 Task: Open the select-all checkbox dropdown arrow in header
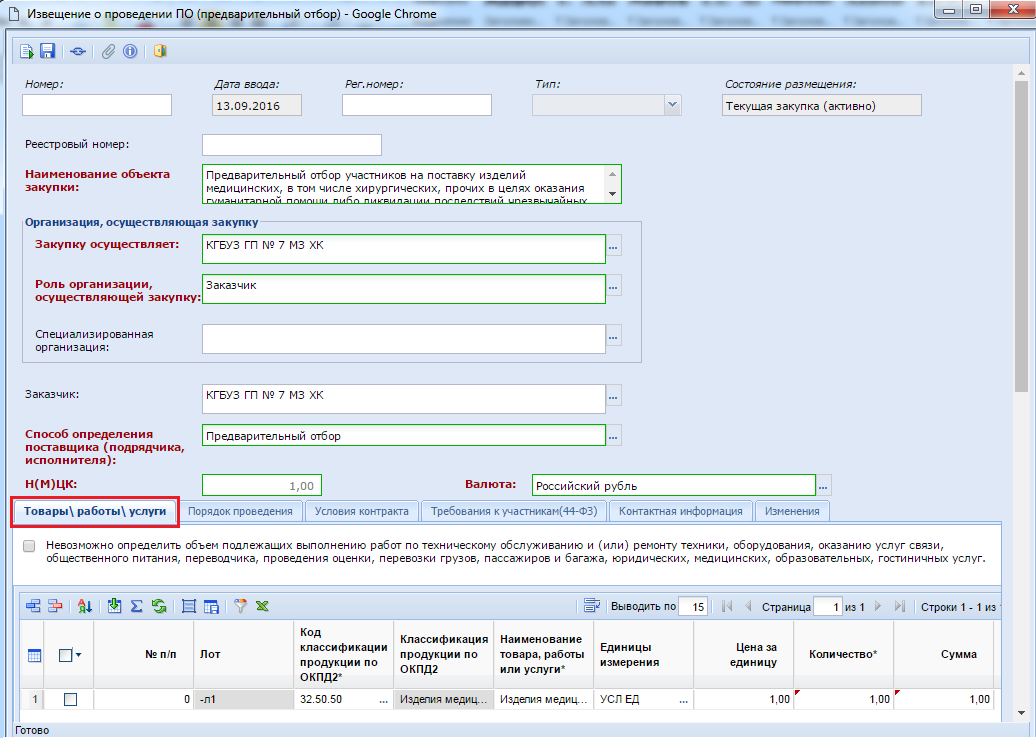[x=79, y=655]
